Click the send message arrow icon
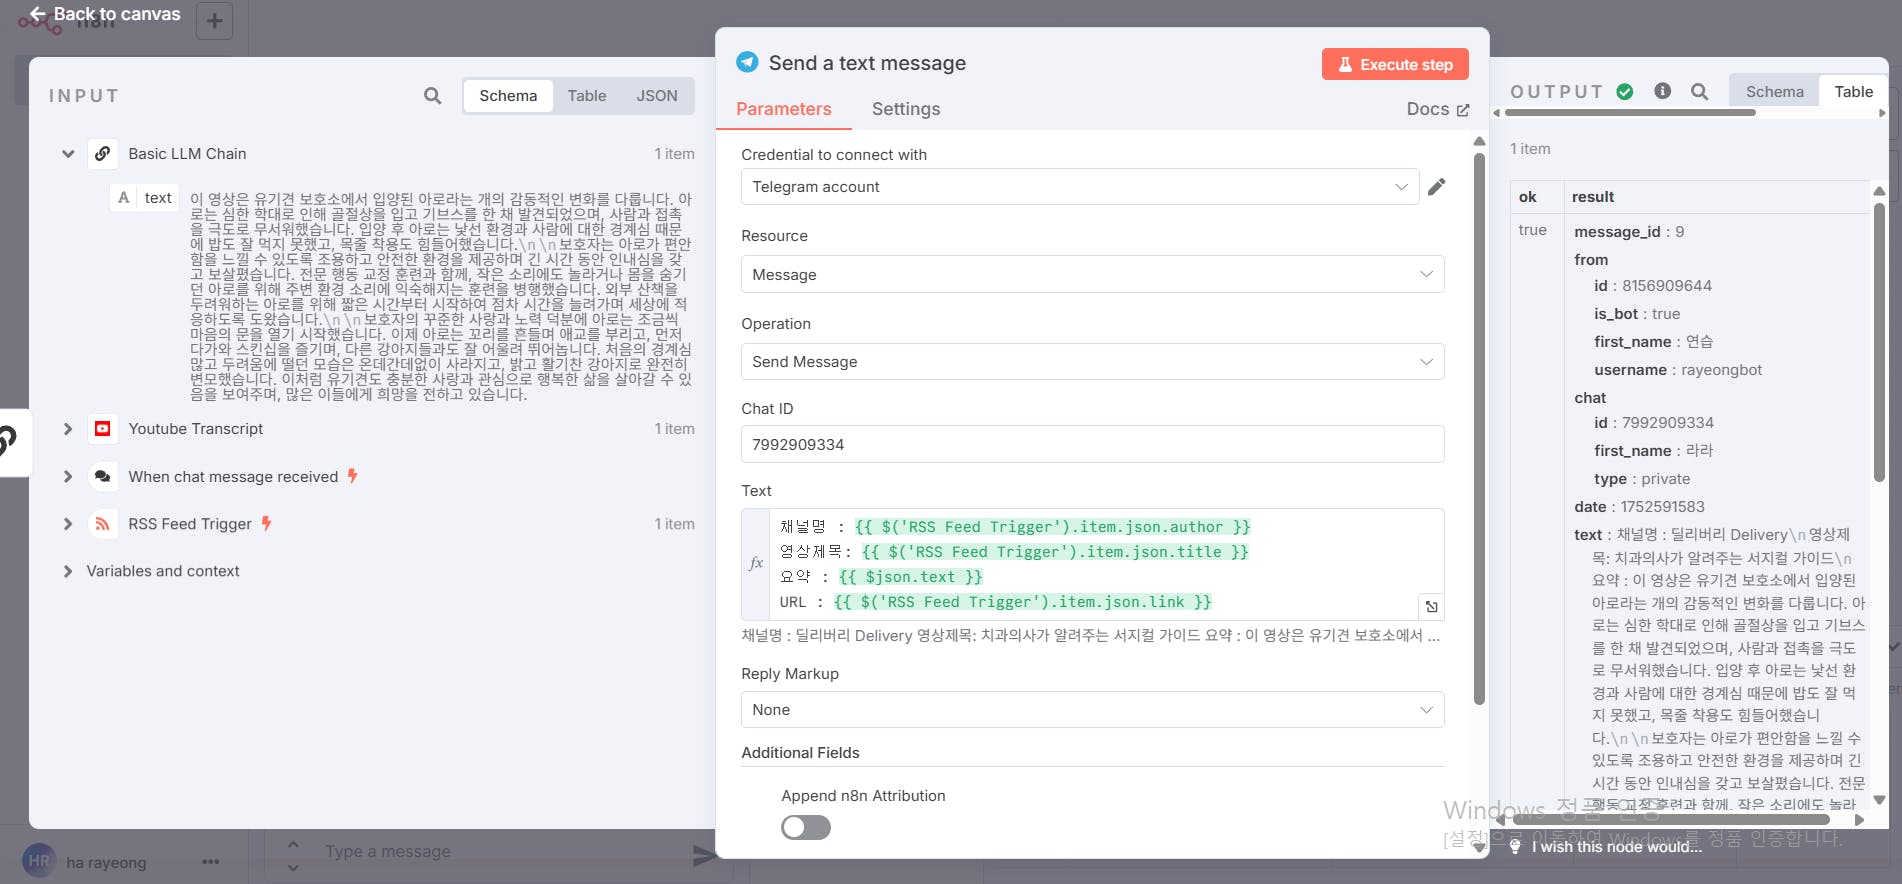The width and height of the screenshot is (1902, 884). (x=704, y=855)
